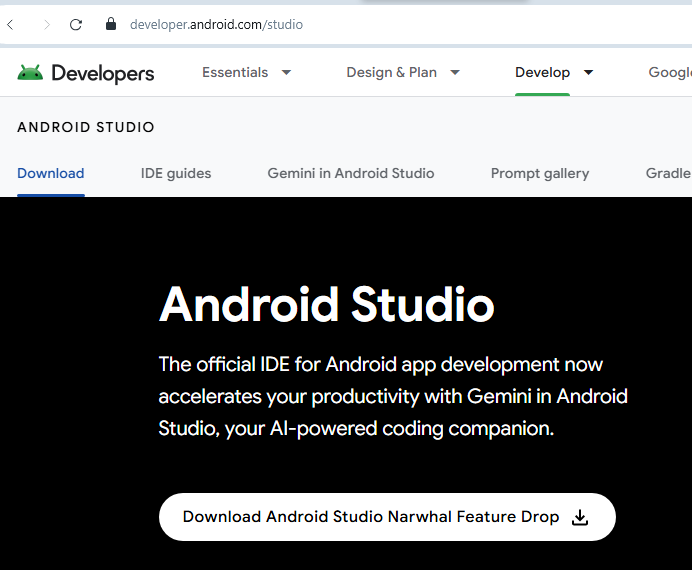Image resolution: width=692 pixels, height=570 pixels.
Task: Open the Develop menu
Action: coord(542,72)
